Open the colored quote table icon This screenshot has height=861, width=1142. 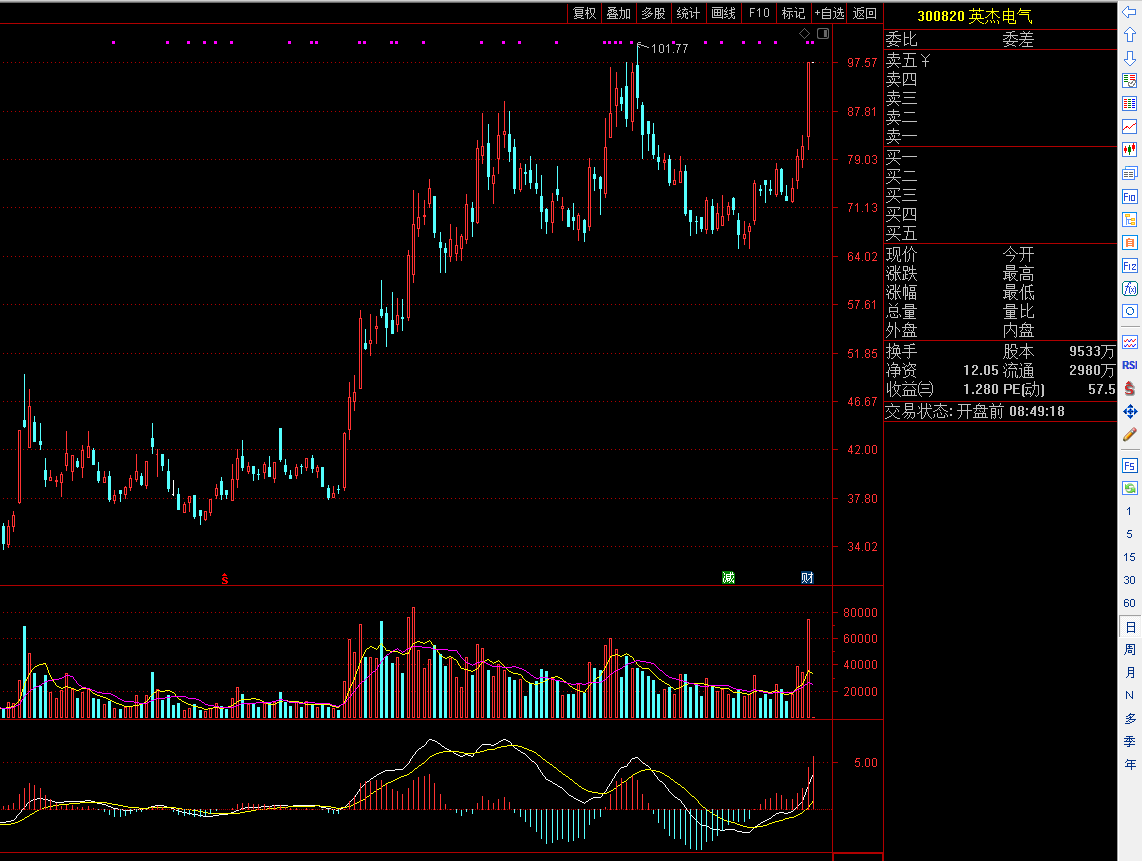coord(1129,103)
